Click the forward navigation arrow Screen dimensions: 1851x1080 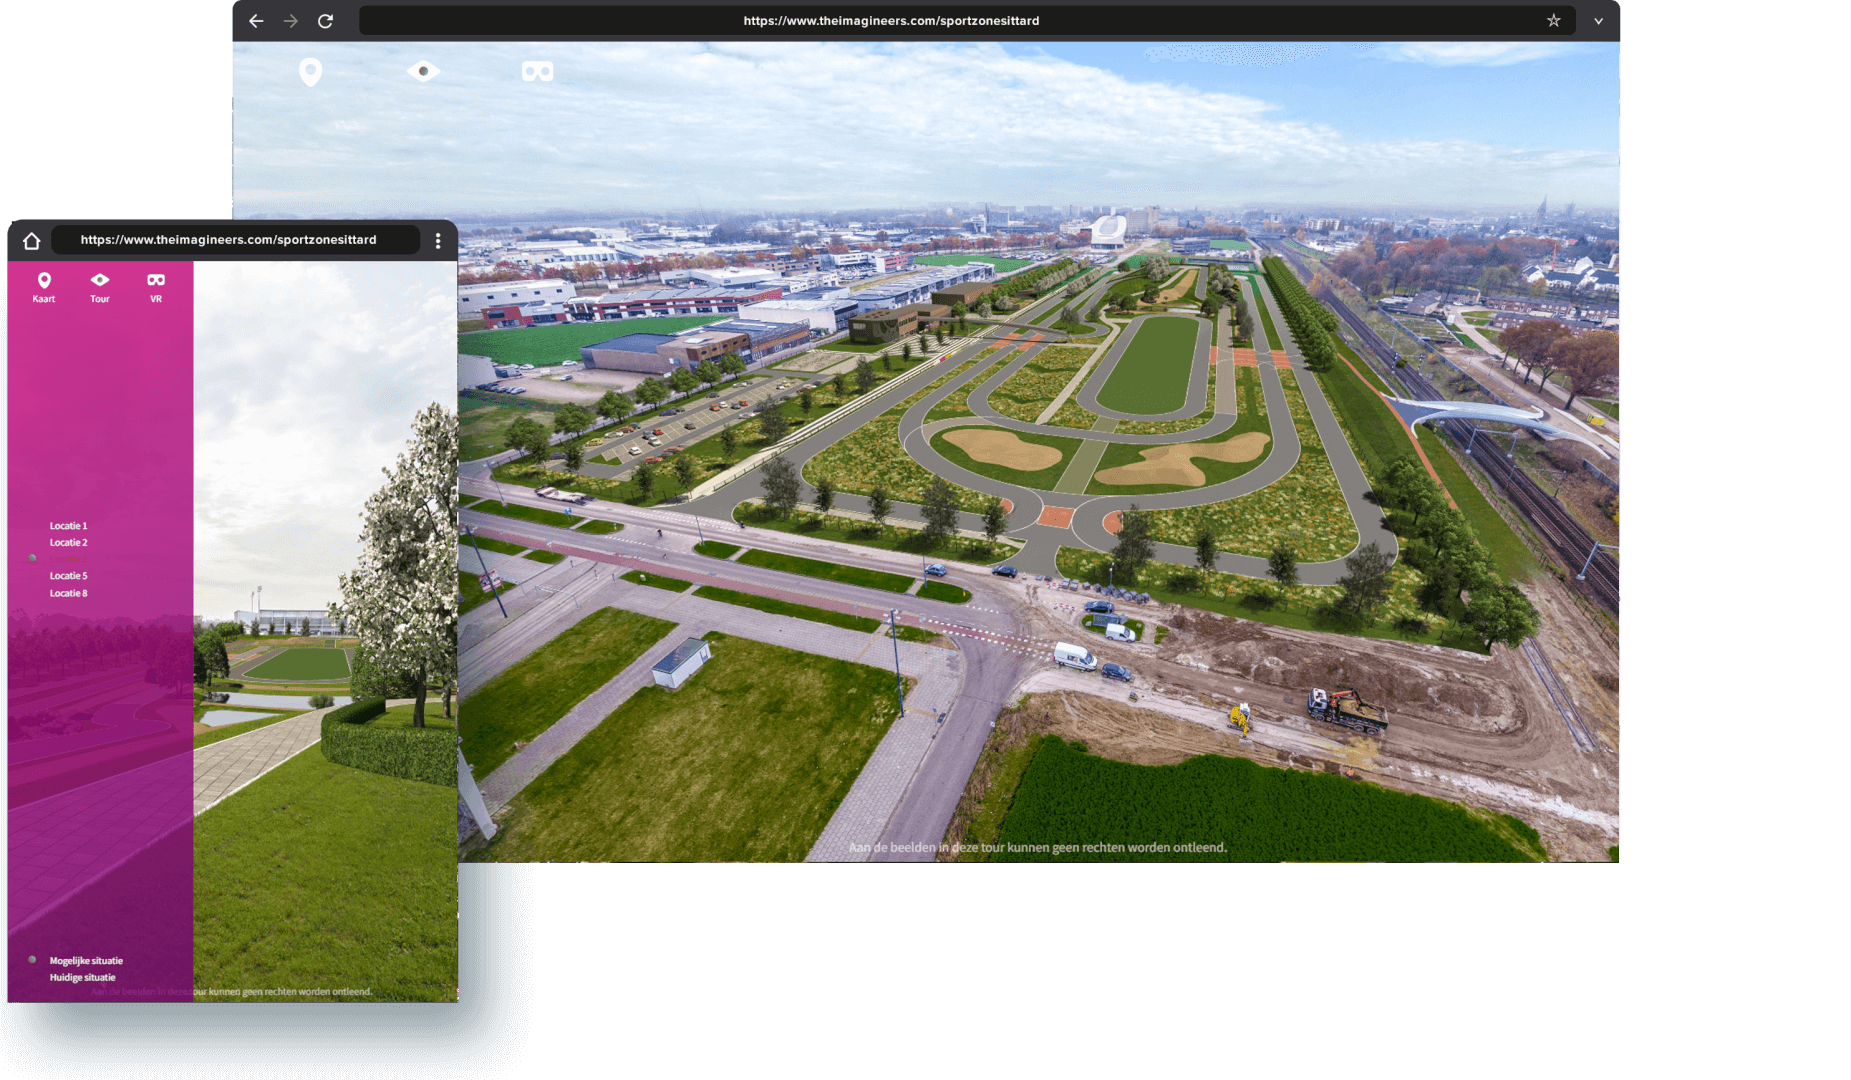(290, 20)
